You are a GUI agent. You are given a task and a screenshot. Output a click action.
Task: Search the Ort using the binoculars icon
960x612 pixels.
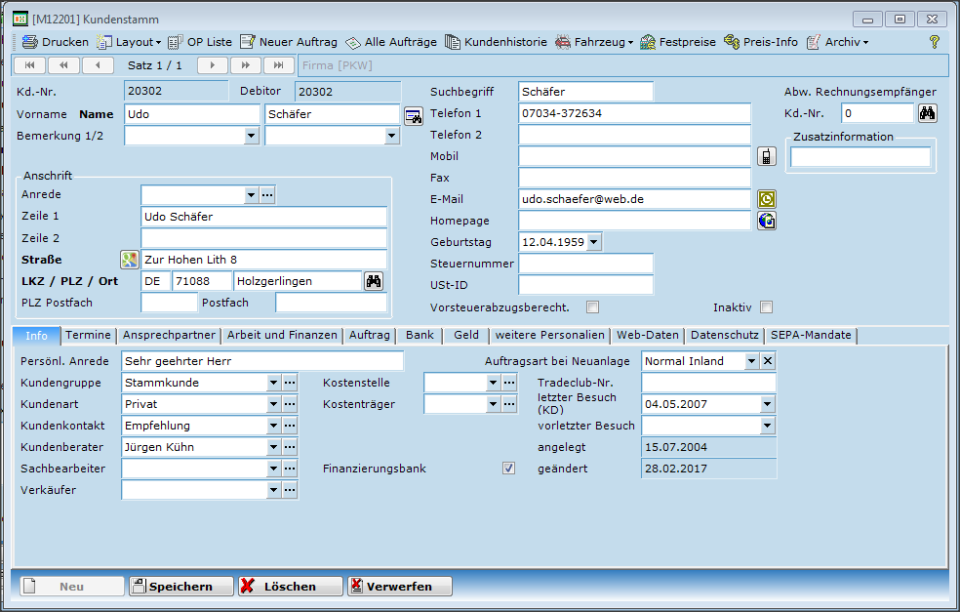tap(374, 281)
